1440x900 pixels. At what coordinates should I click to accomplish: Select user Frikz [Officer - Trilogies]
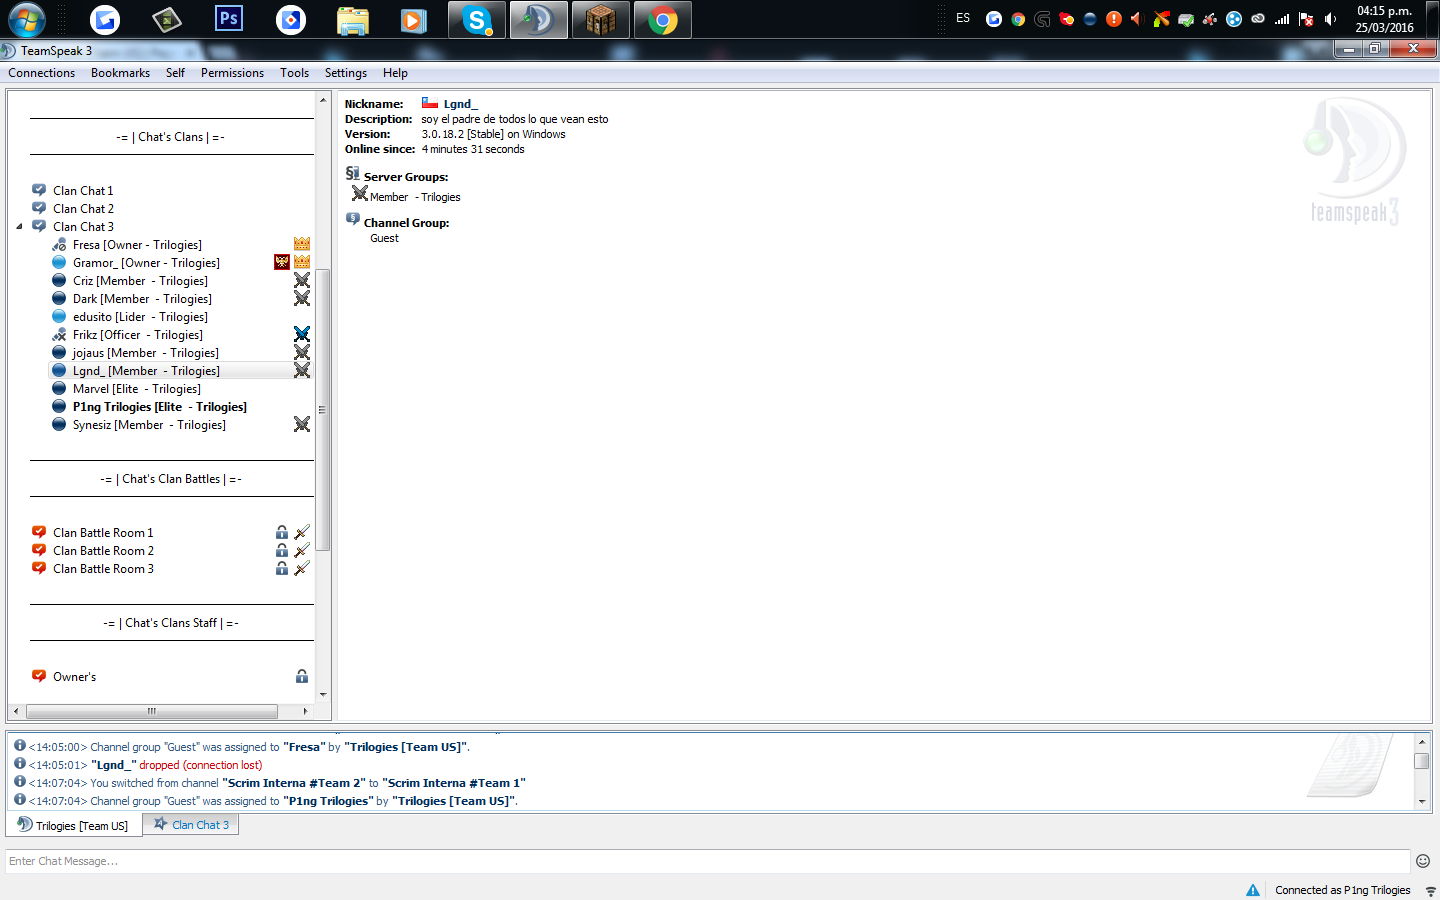[x=137, y=335]
